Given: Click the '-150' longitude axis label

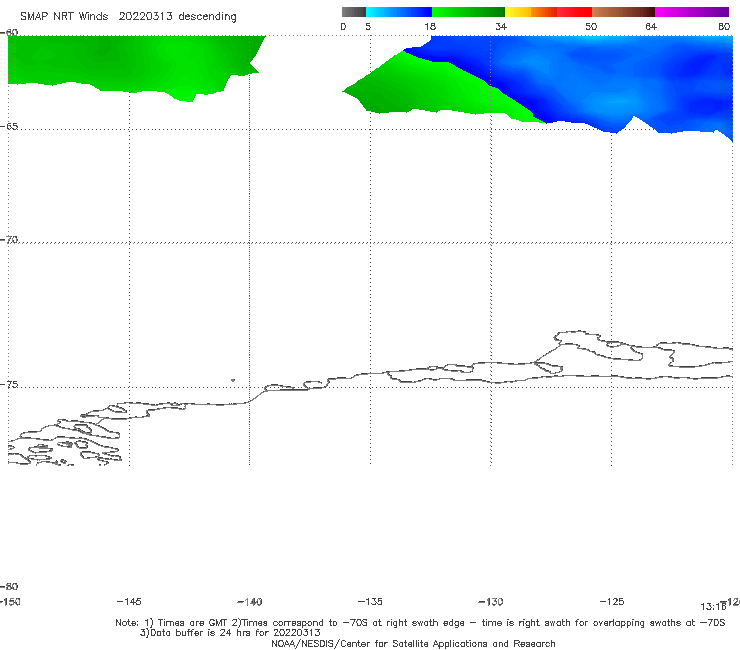Looking at the screenshot, I should pos(10,601).
